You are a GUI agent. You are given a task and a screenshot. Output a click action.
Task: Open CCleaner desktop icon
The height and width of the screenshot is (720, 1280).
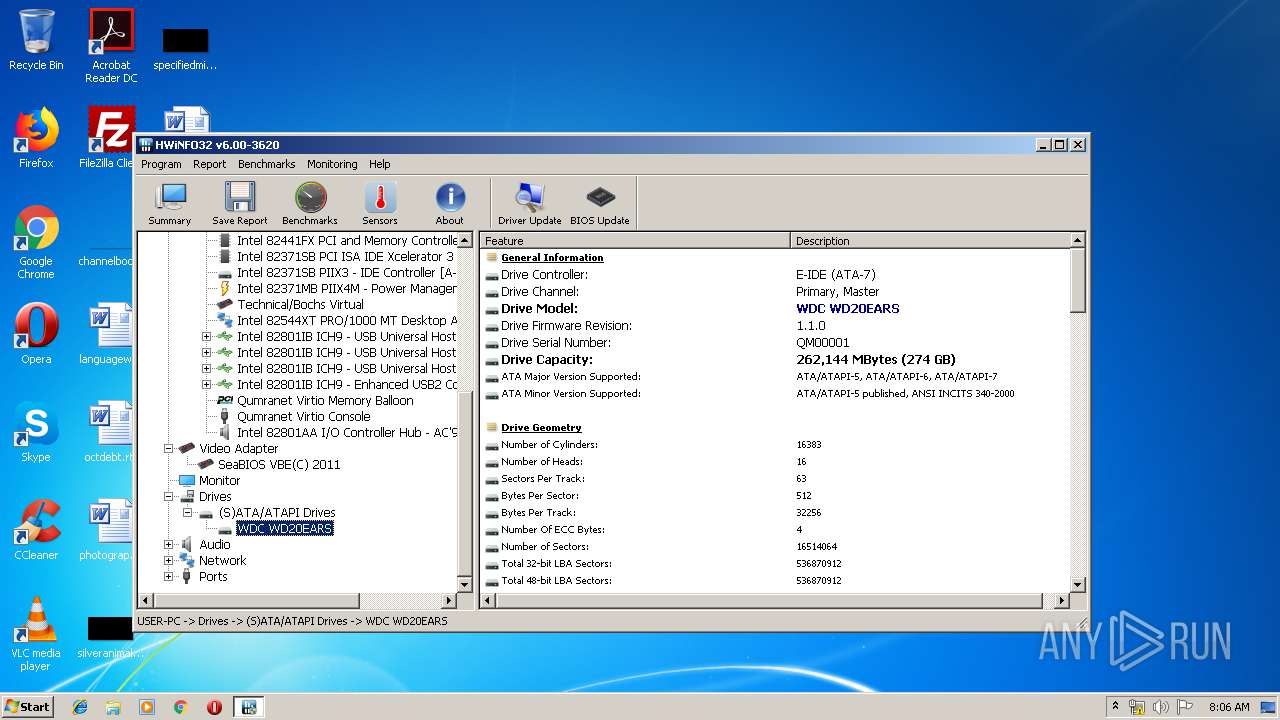(36, 531)
